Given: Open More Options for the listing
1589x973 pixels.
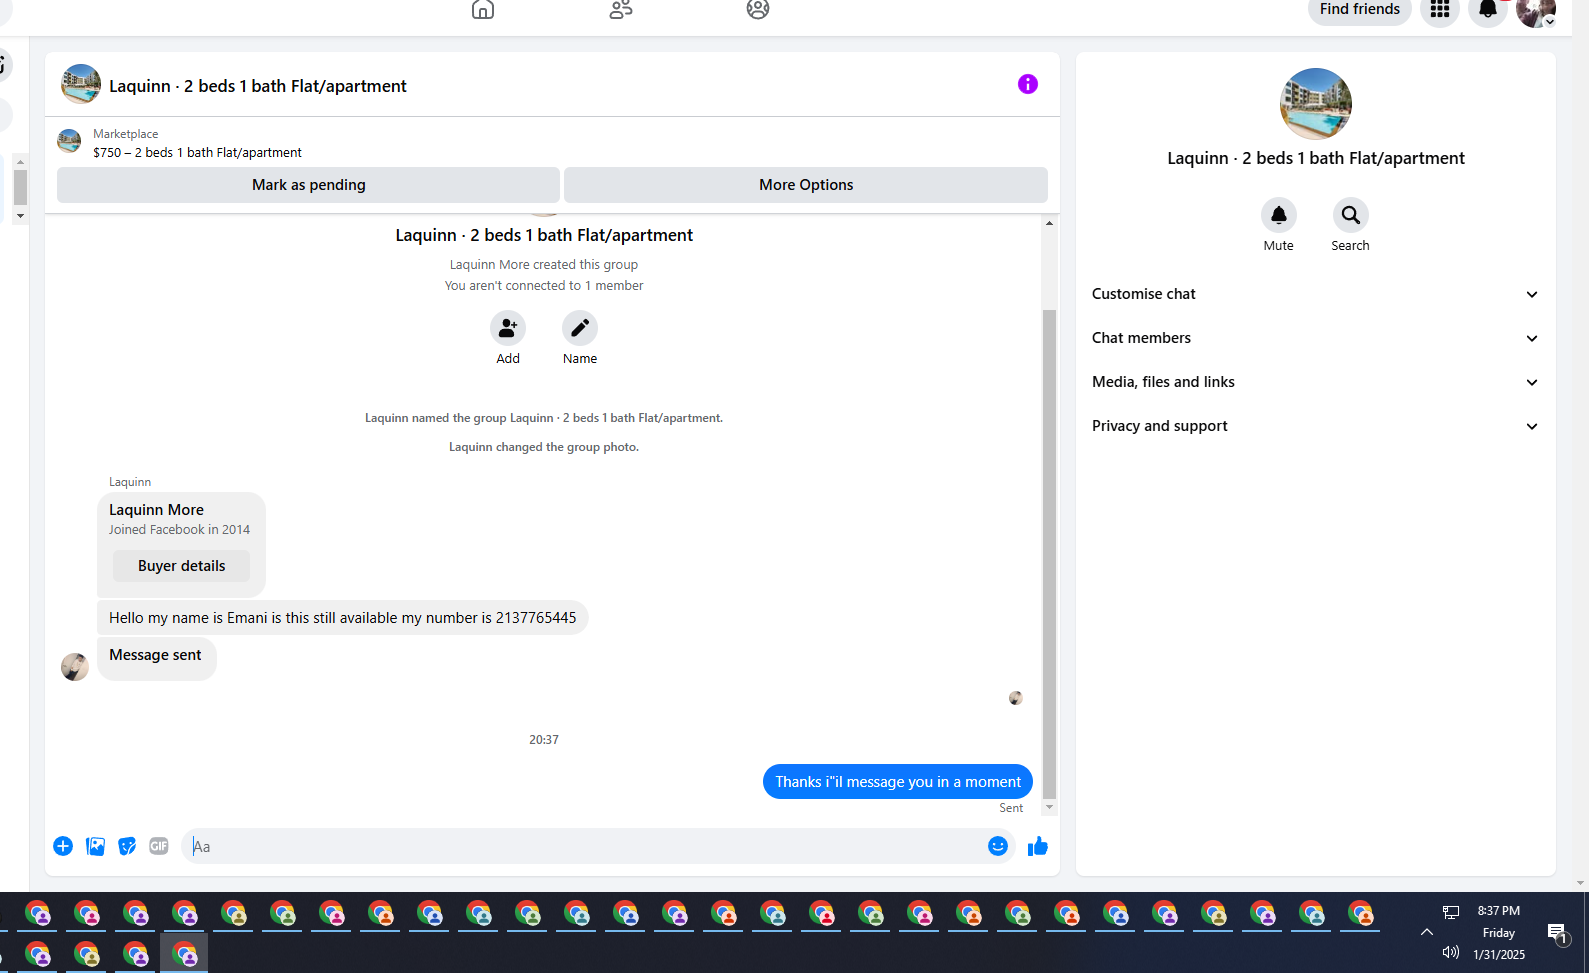Looking at the screenshot, I should pyautogui.click(x=806, y=185).
